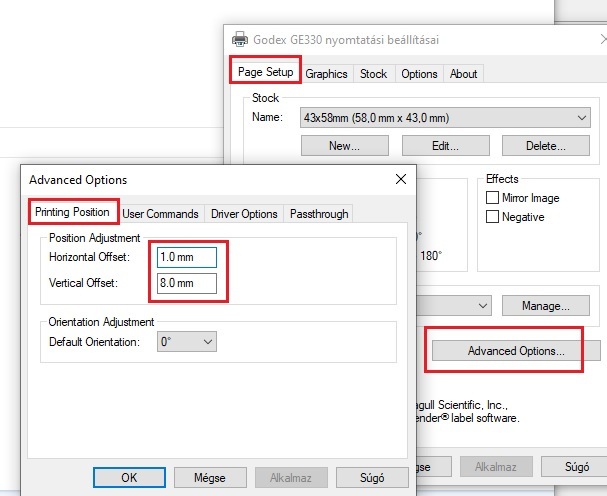
Task: Select the About tab
Action: tap(463, 73)
